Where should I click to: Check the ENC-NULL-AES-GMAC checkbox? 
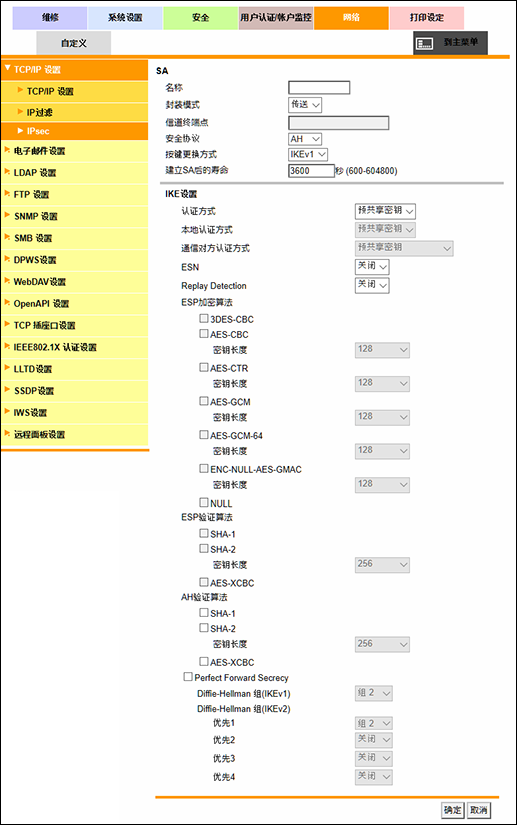coord(204,468)
